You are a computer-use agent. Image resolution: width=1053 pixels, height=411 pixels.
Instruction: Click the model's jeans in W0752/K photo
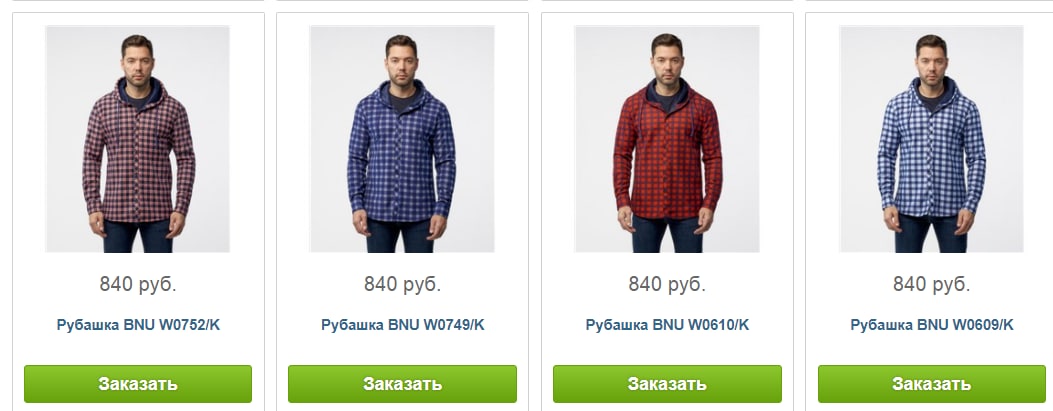pyautogui.click(x=138, y=235)
